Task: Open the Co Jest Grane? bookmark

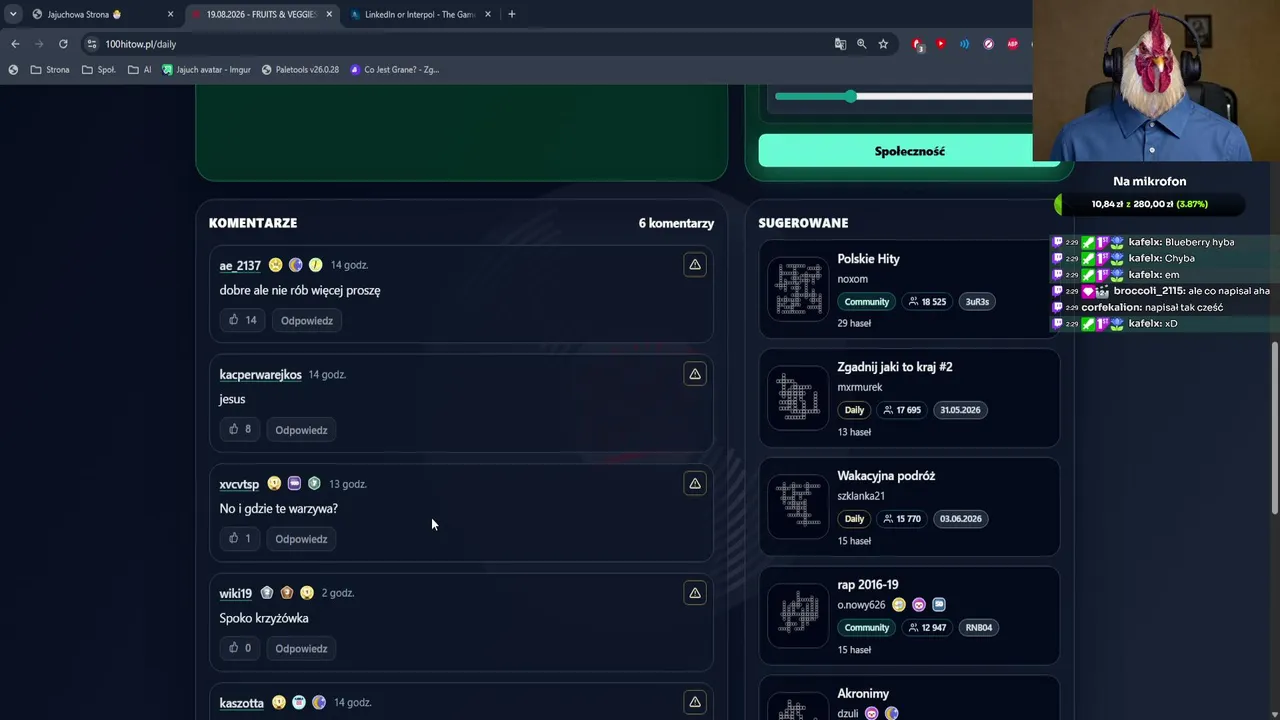Action: (395, 70)
